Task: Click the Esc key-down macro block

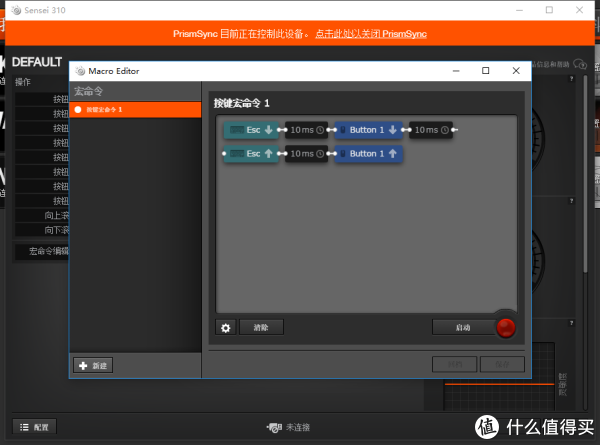Action: pos(251,130)
